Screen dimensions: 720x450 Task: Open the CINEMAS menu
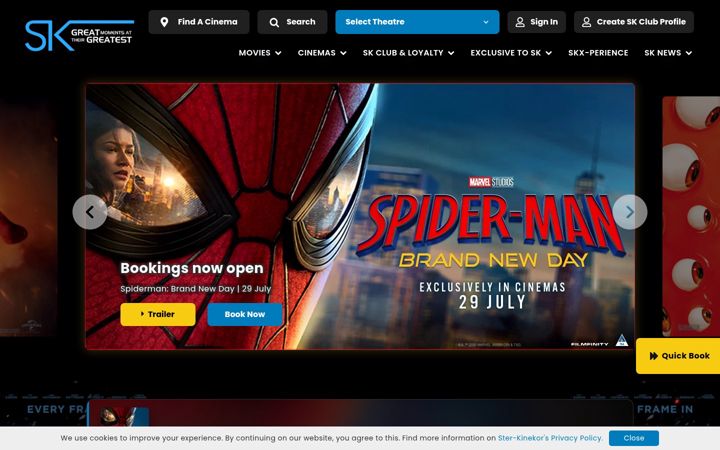pos(316,53)
